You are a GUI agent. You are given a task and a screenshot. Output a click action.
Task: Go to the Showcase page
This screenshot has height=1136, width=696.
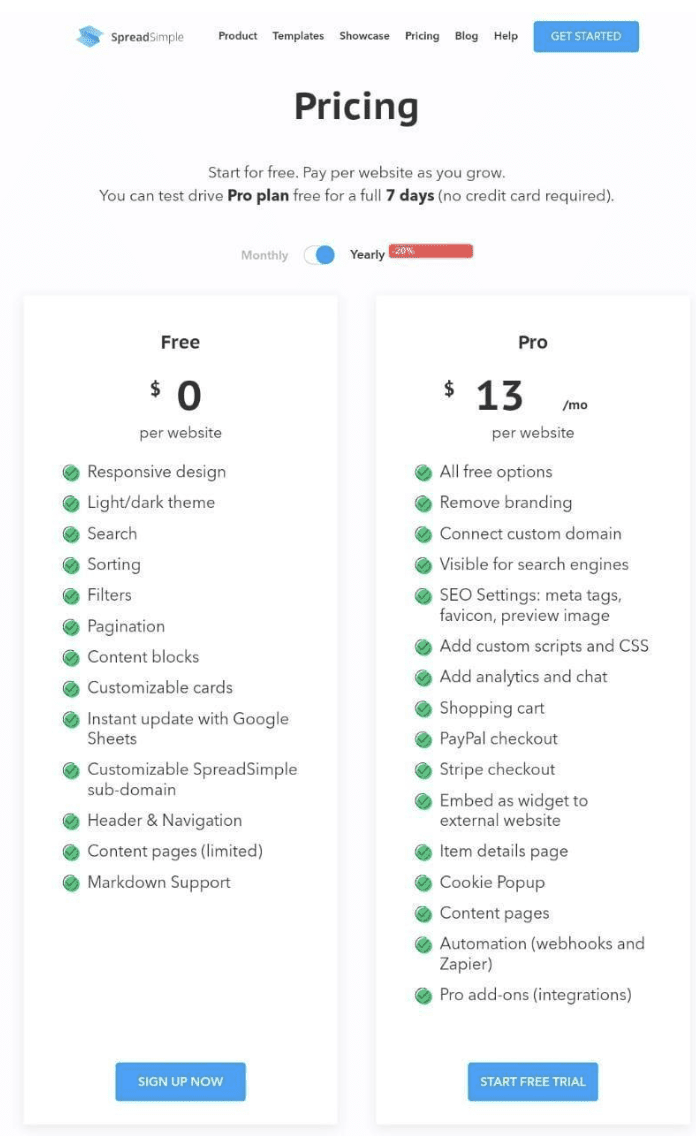click(364, 36)
